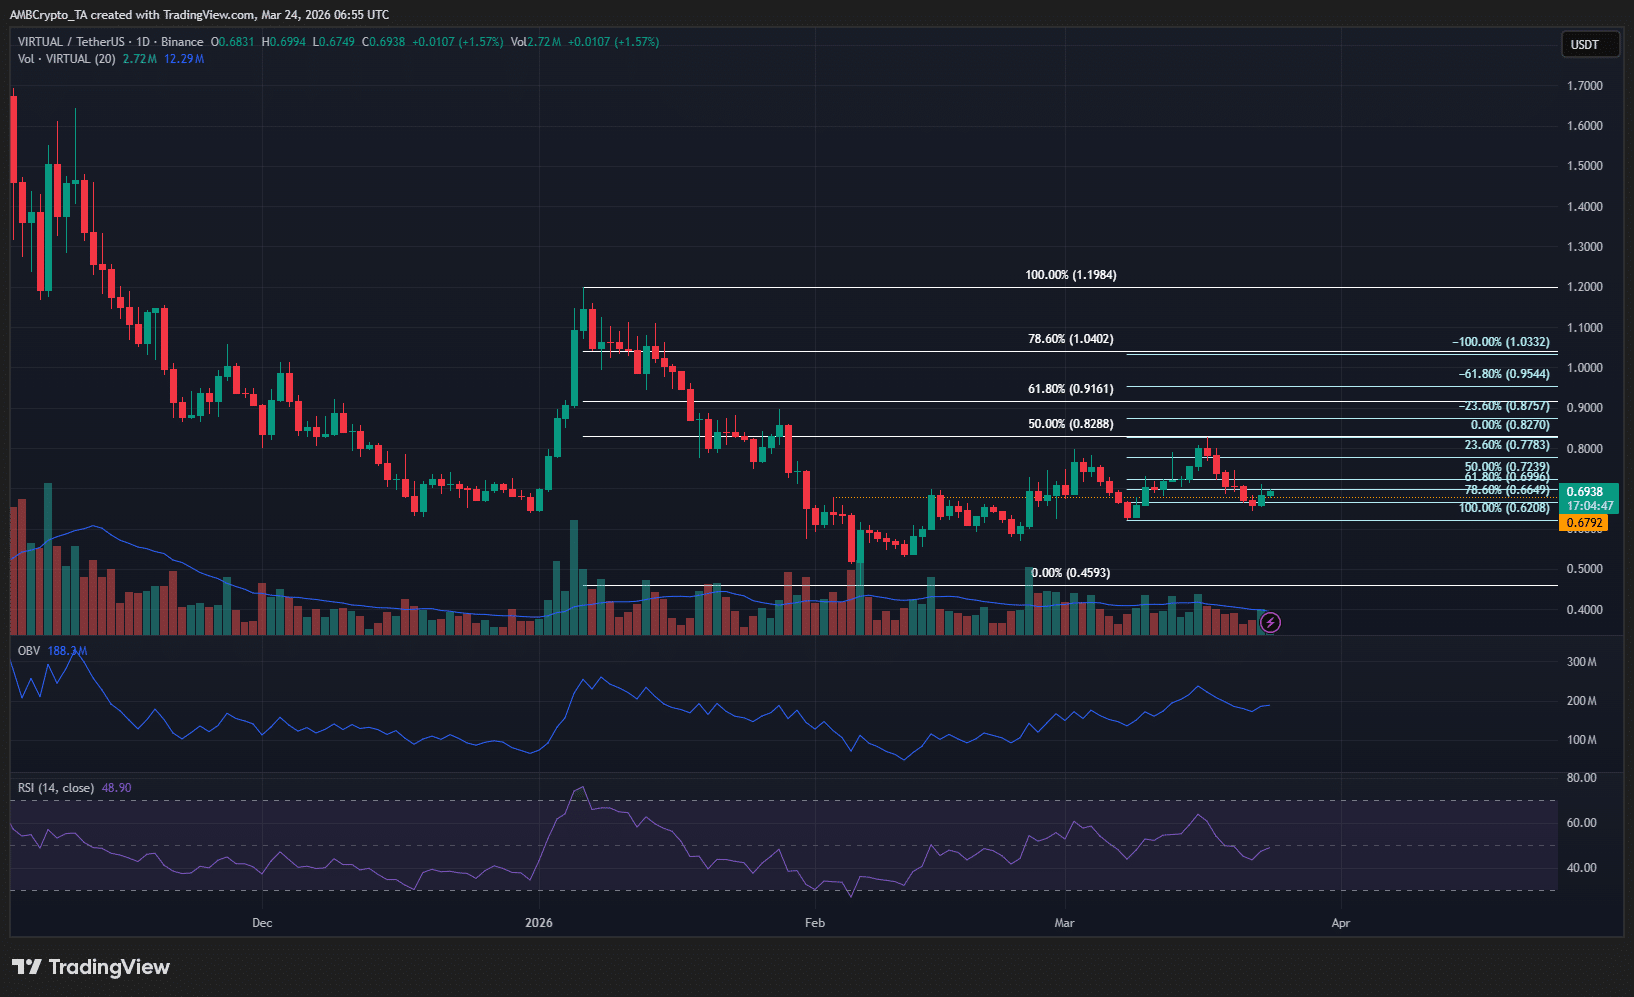Screen dimensions: 1634x997
Task: Click the green 0.6938 current price label
Action: coord(1584,492)
